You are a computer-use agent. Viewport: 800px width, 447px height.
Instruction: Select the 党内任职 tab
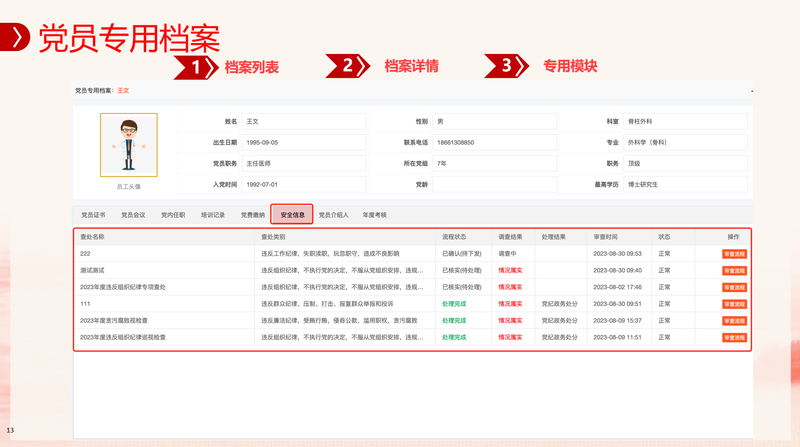click(x=173, y=215)
